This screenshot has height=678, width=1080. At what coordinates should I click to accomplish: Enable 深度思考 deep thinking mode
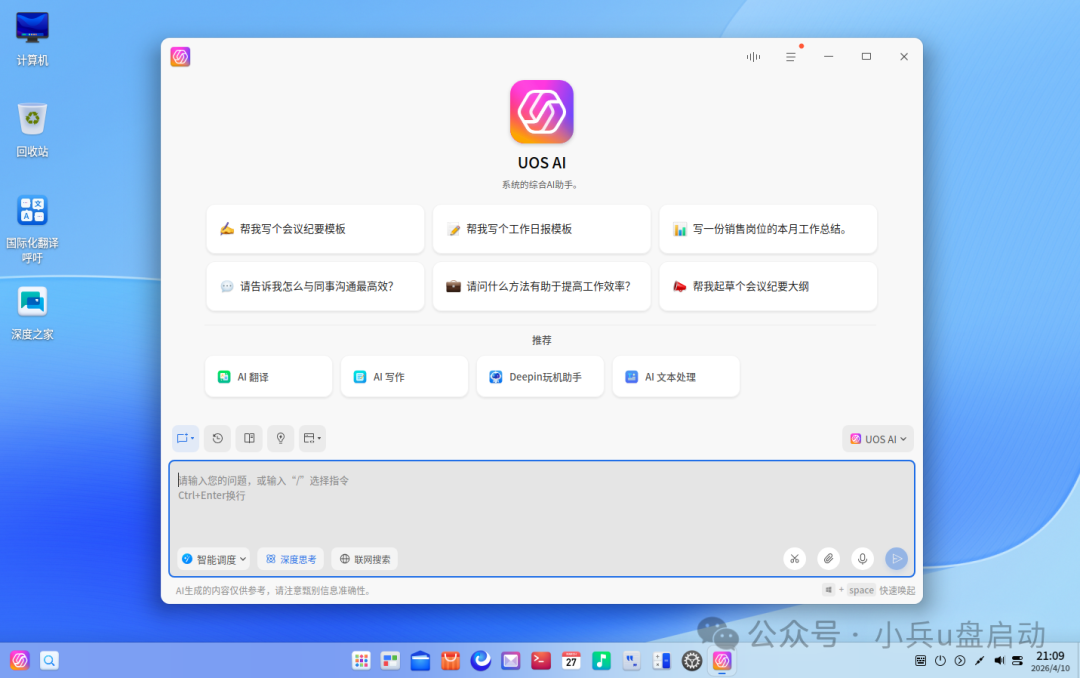(x=290, y=558)
